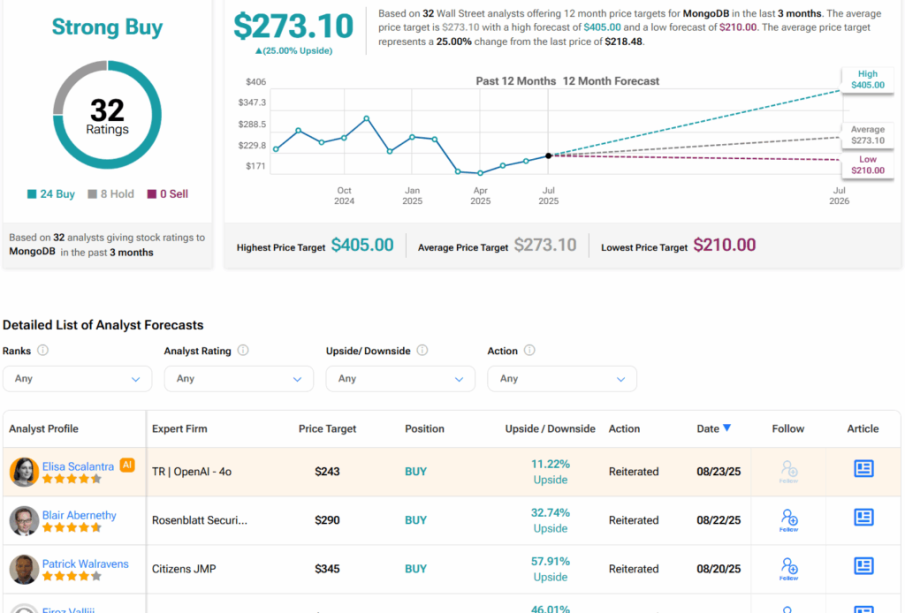This screenshot has width=905, height=613.
Task: Follow analyst Patrick Walravens
Action: [x=788, y=569]
